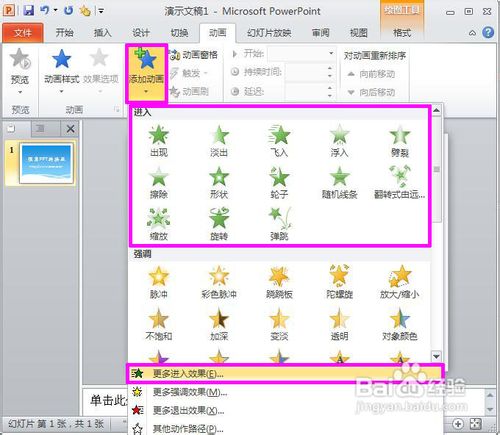Choose the 浮入 float-in effect
This screenshot has width=500, height=435.
[339, 141]
